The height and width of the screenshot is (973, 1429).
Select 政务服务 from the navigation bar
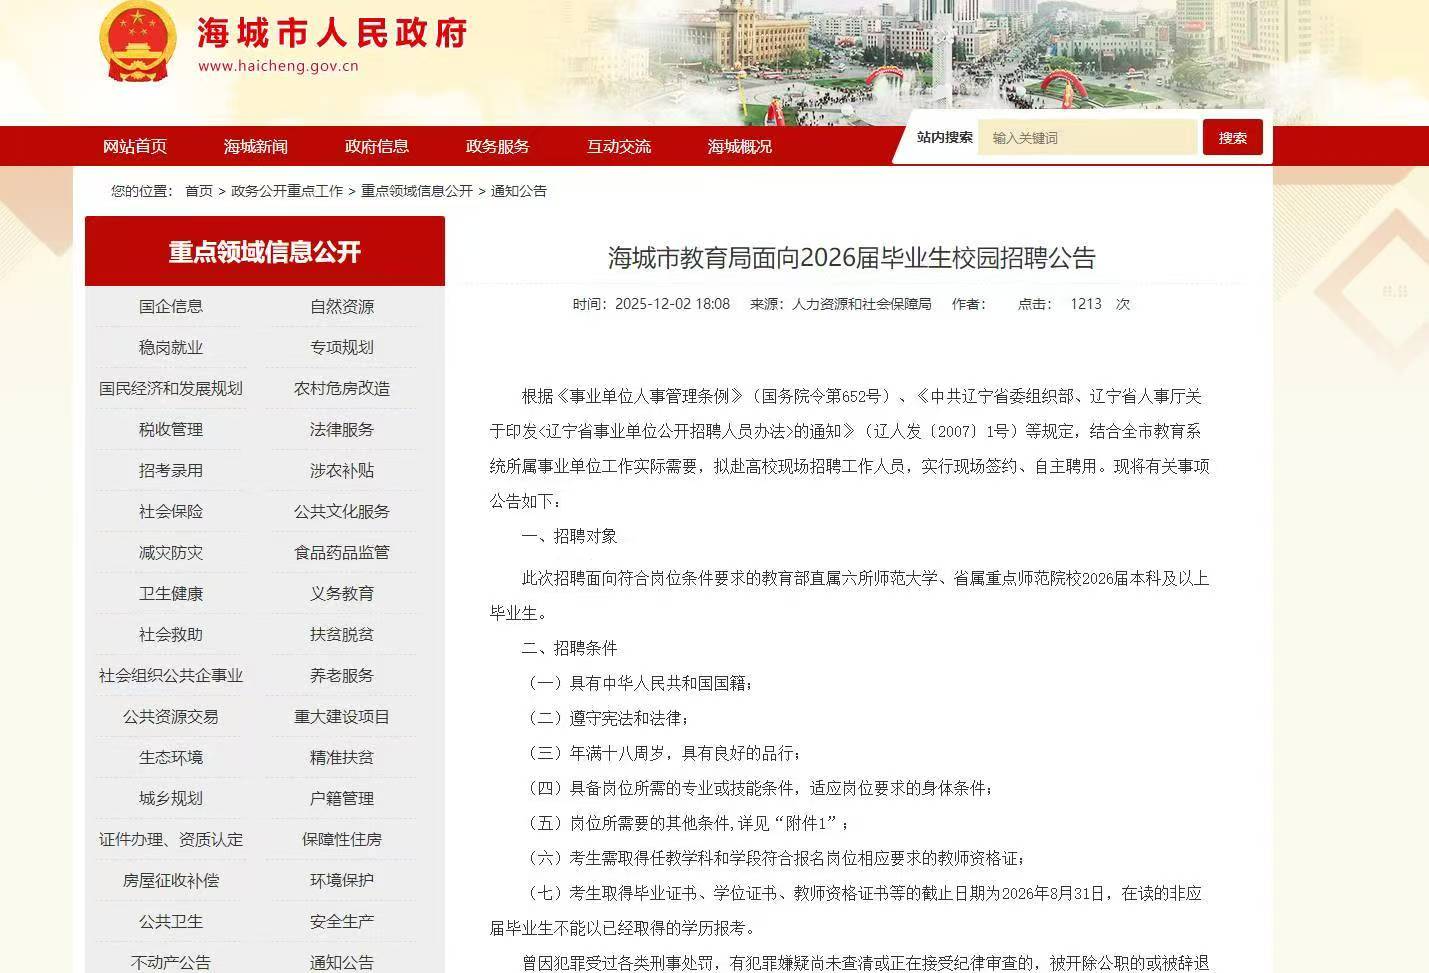(496, 146)
